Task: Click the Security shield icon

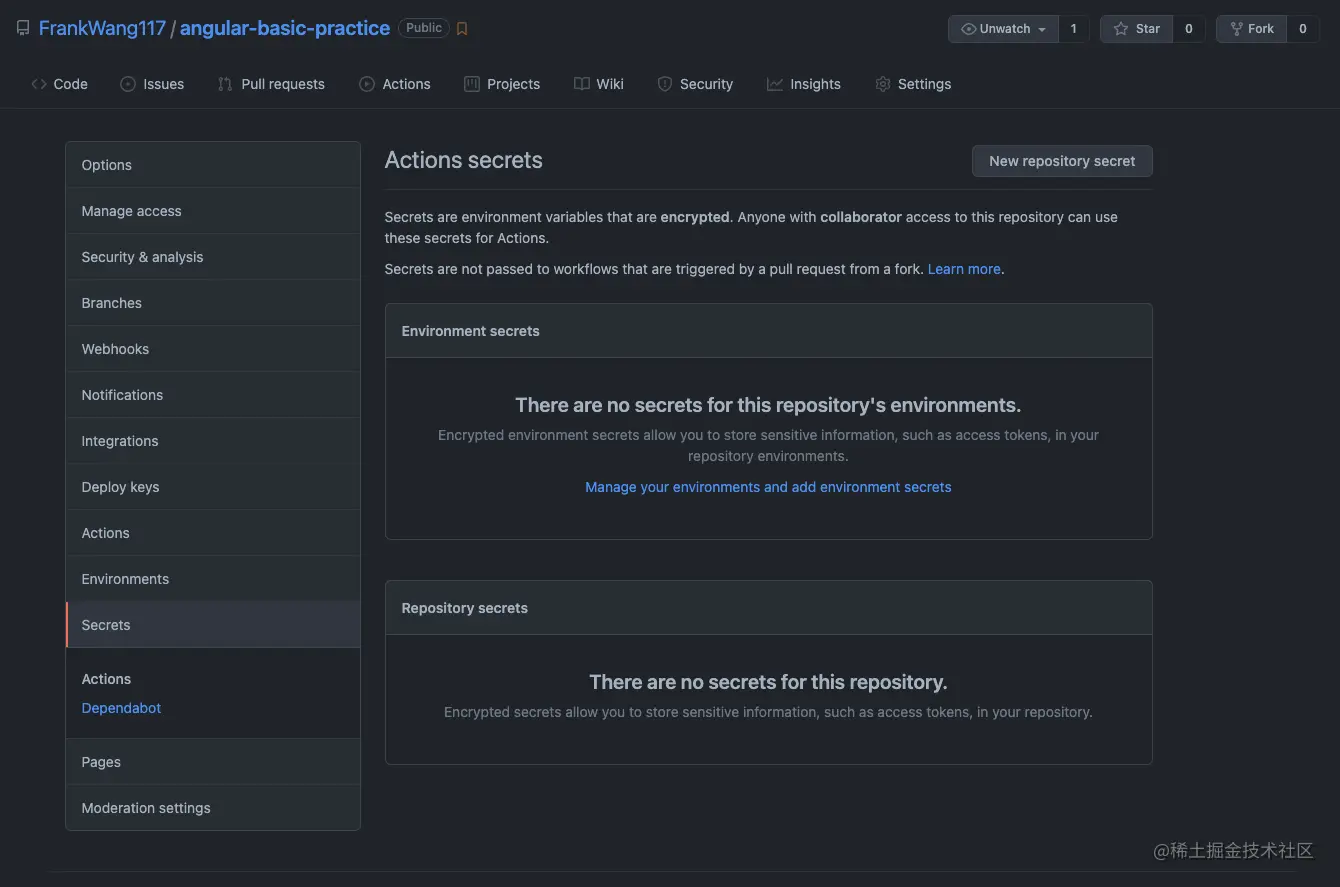Action: click(x=665, y=84)
